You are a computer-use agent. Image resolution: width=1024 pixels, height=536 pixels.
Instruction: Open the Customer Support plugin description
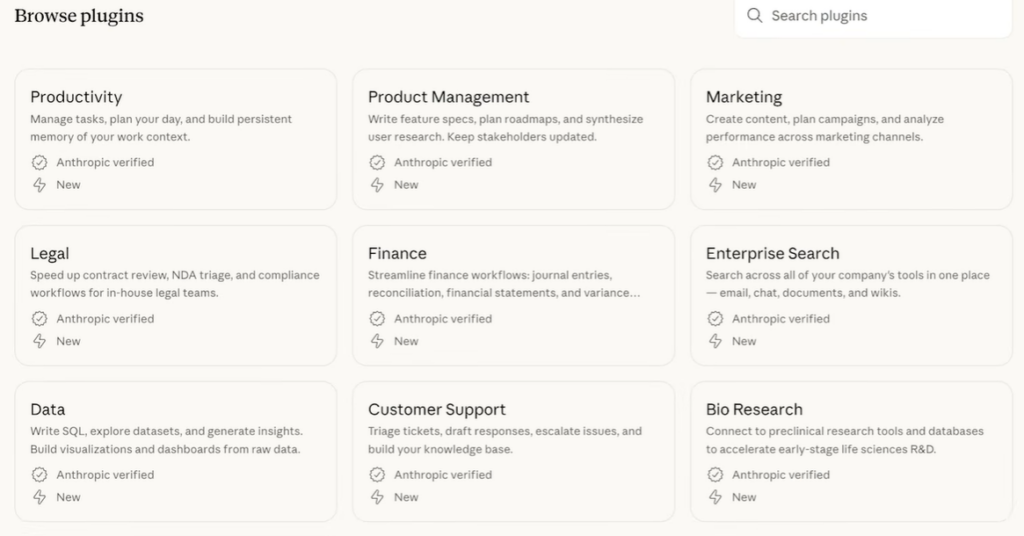click(x=504, y=440)
